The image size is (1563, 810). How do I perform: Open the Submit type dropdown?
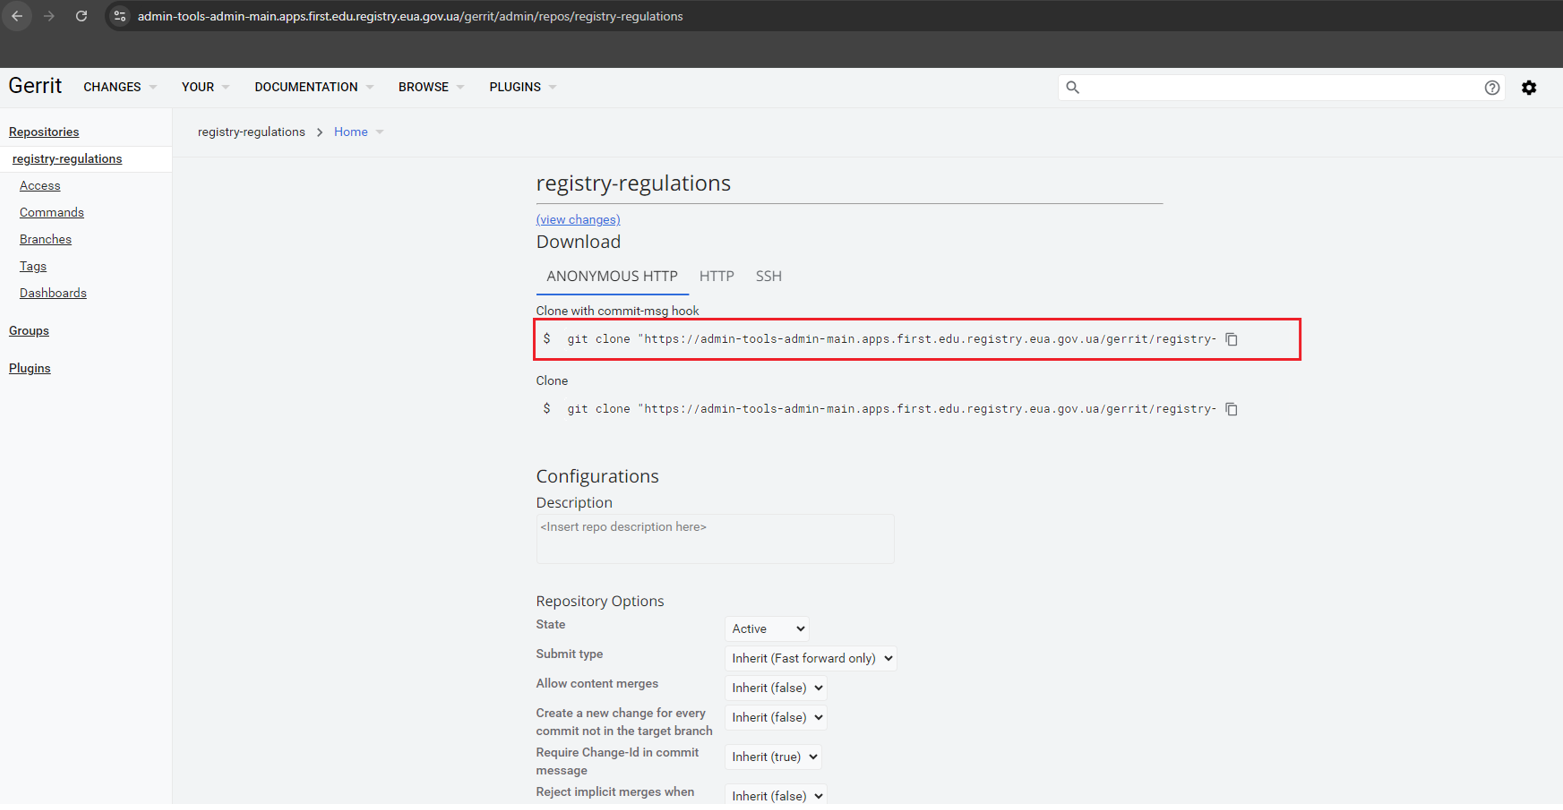click(x=811, y=658)
